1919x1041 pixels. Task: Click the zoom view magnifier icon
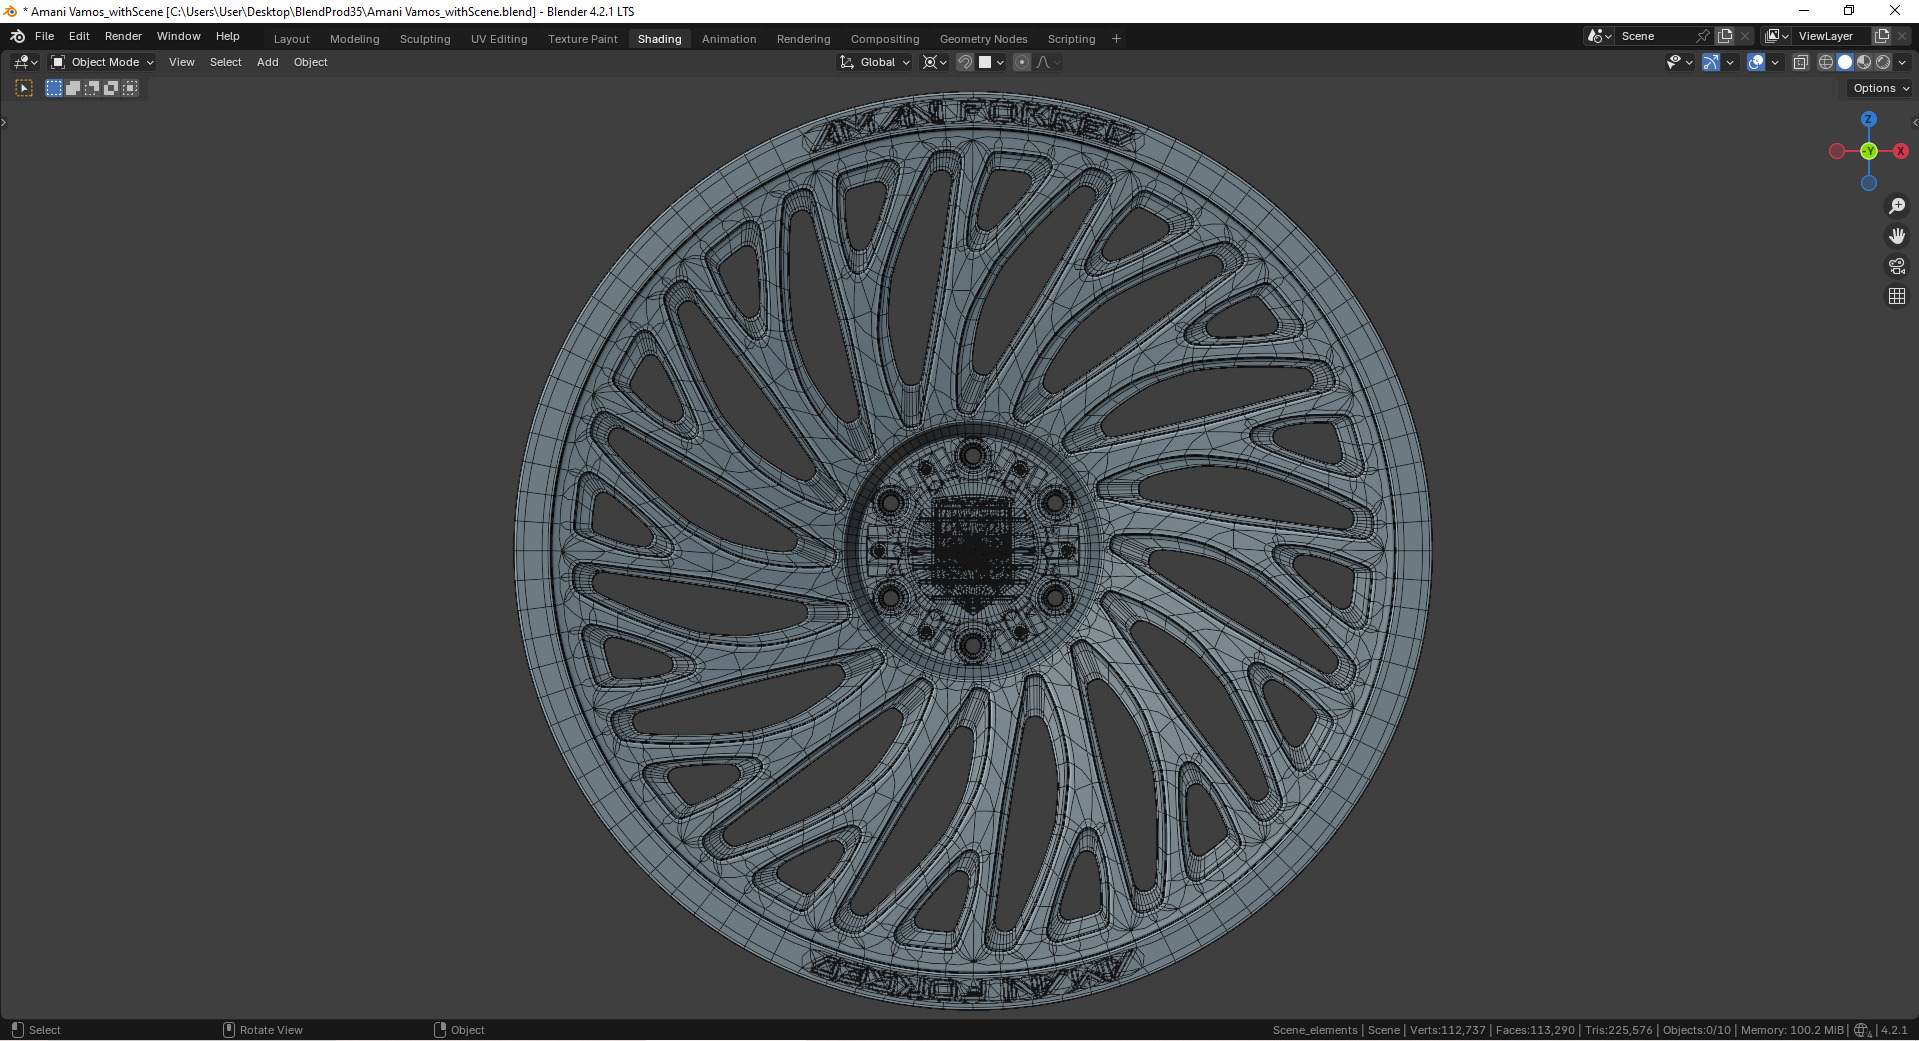click(x=1897, y=206)
